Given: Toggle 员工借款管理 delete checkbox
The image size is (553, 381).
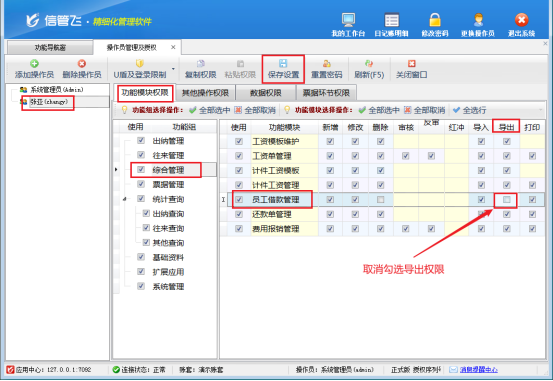Looking at the screenshot, I should 381,200.
